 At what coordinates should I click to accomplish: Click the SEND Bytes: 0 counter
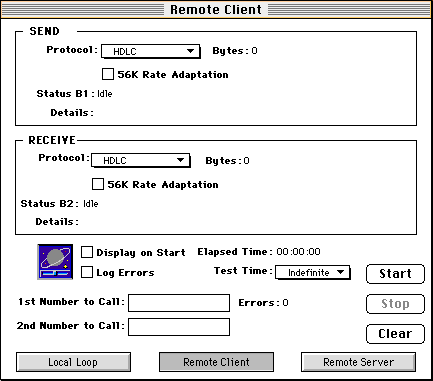pyautogui.click(x=235, y=51)
